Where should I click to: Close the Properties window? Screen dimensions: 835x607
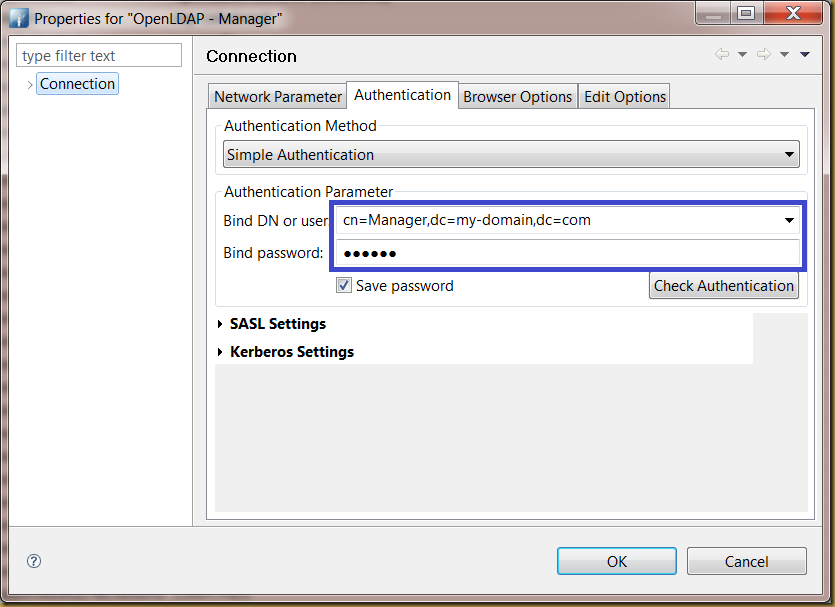point(793,13)
